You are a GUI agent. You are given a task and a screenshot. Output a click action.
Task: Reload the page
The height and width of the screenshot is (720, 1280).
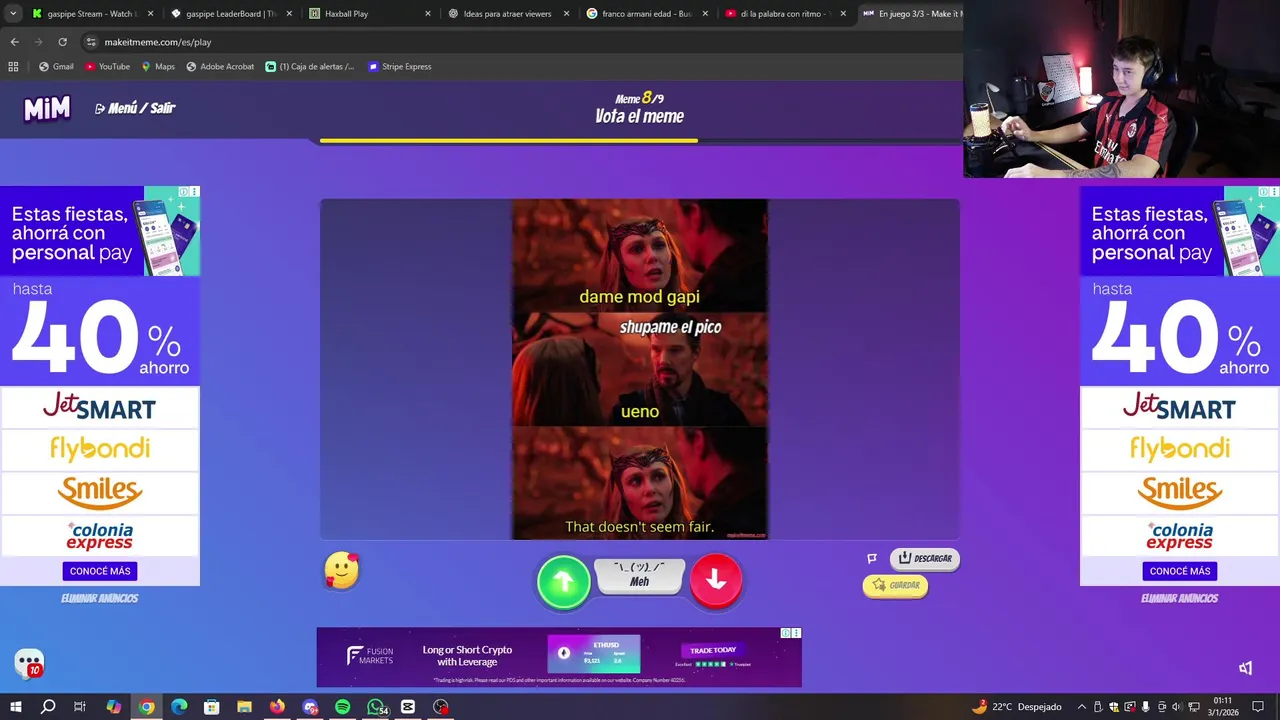click(62, 42)
